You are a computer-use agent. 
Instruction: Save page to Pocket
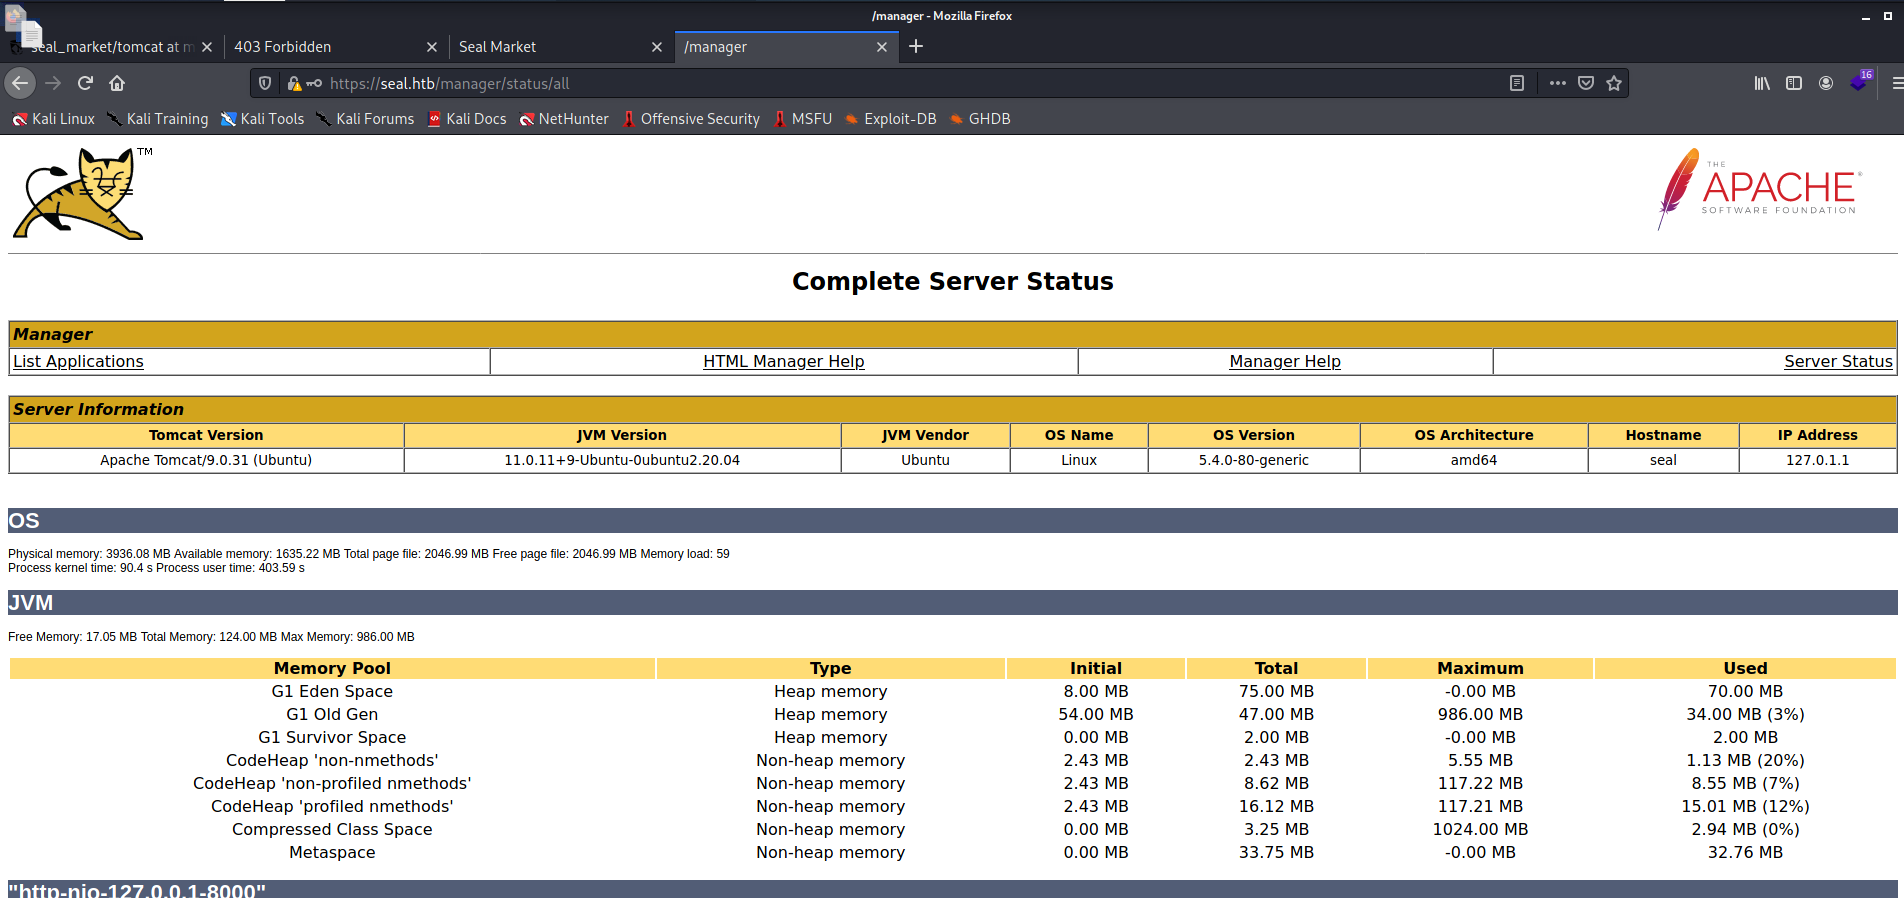[1586, 83]
